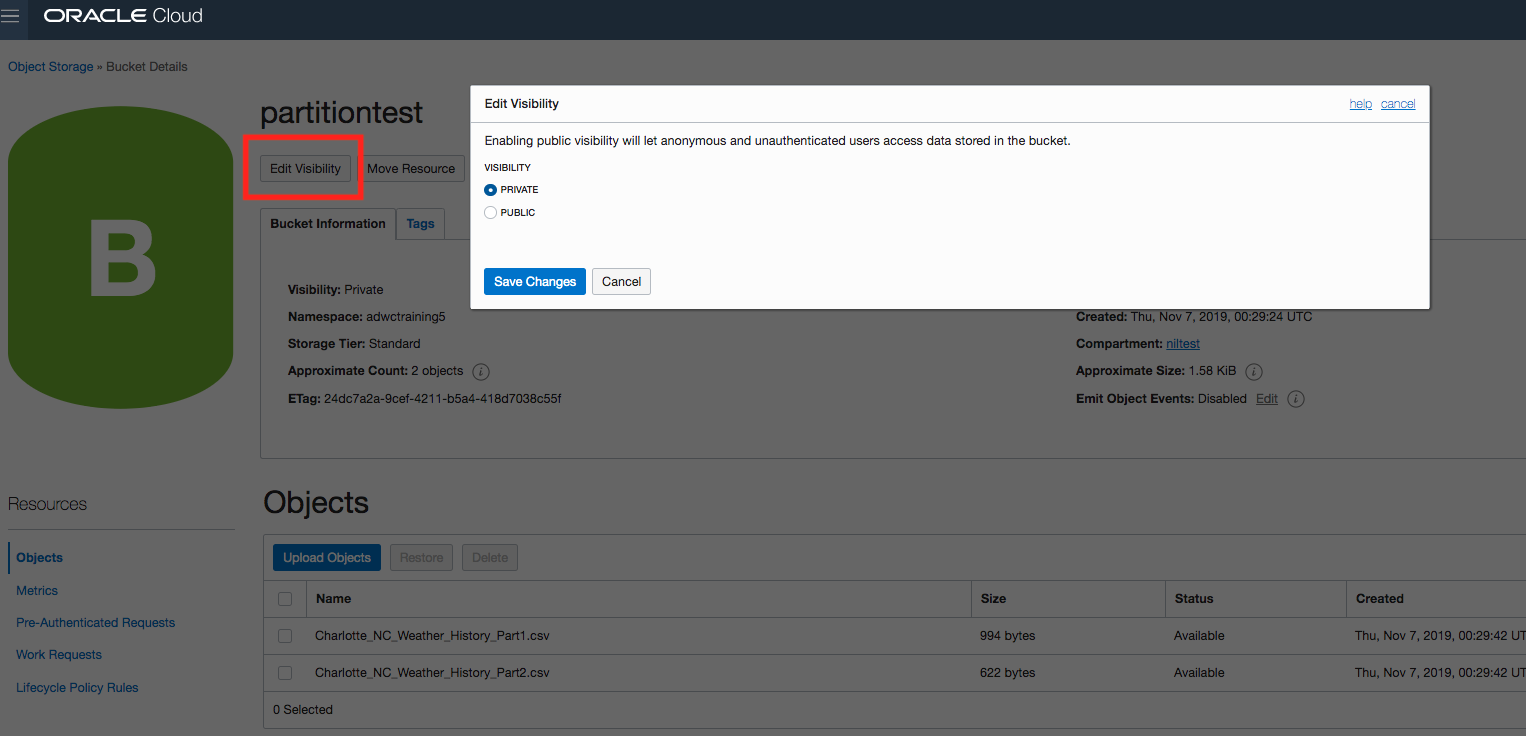The height and width of the screenshot is (736, 1526).
Task: Click info icon beside Approximate Count
Action: [480, 371]
